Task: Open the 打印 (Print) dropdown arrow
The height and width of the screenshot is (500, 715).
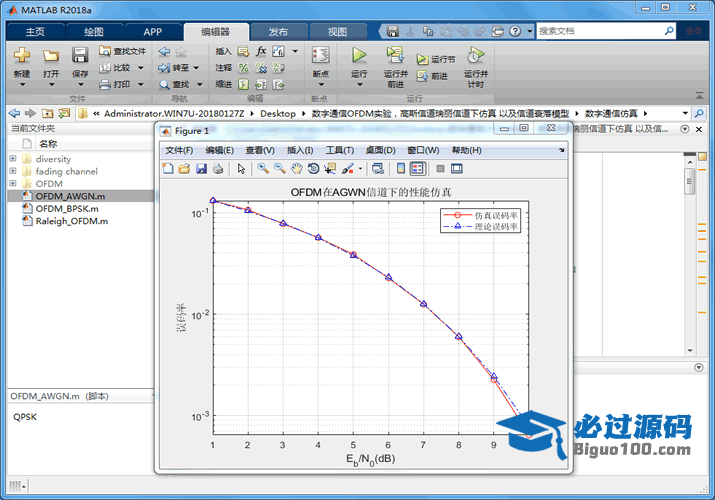Action: coord(141,84)
